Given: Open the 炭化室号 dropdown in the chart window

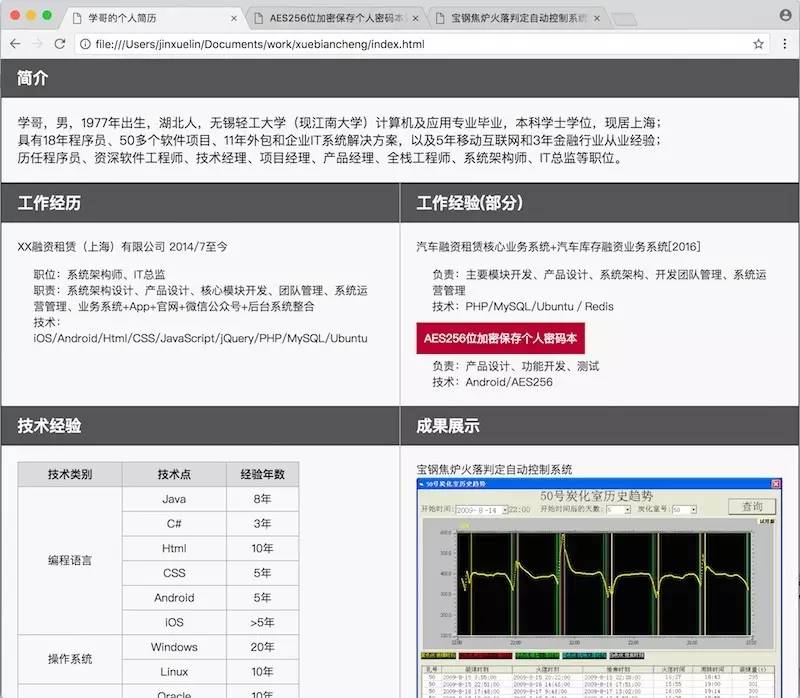Looking at the screenshot, I should tap(694, 508).
